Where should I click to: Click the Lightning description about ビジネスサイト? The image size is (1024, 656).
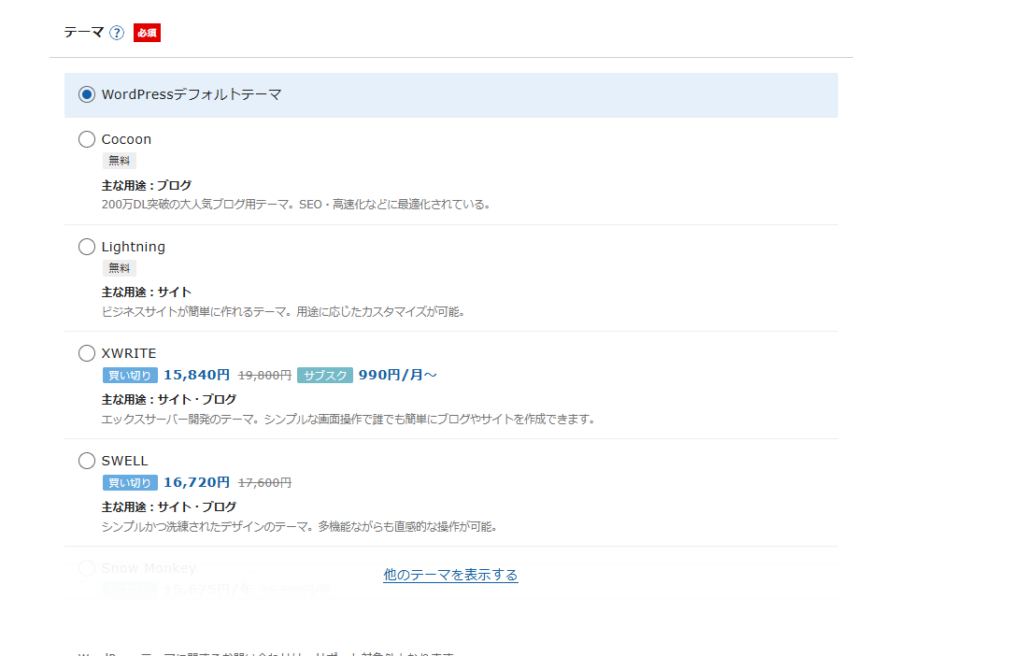pos(283,311)
